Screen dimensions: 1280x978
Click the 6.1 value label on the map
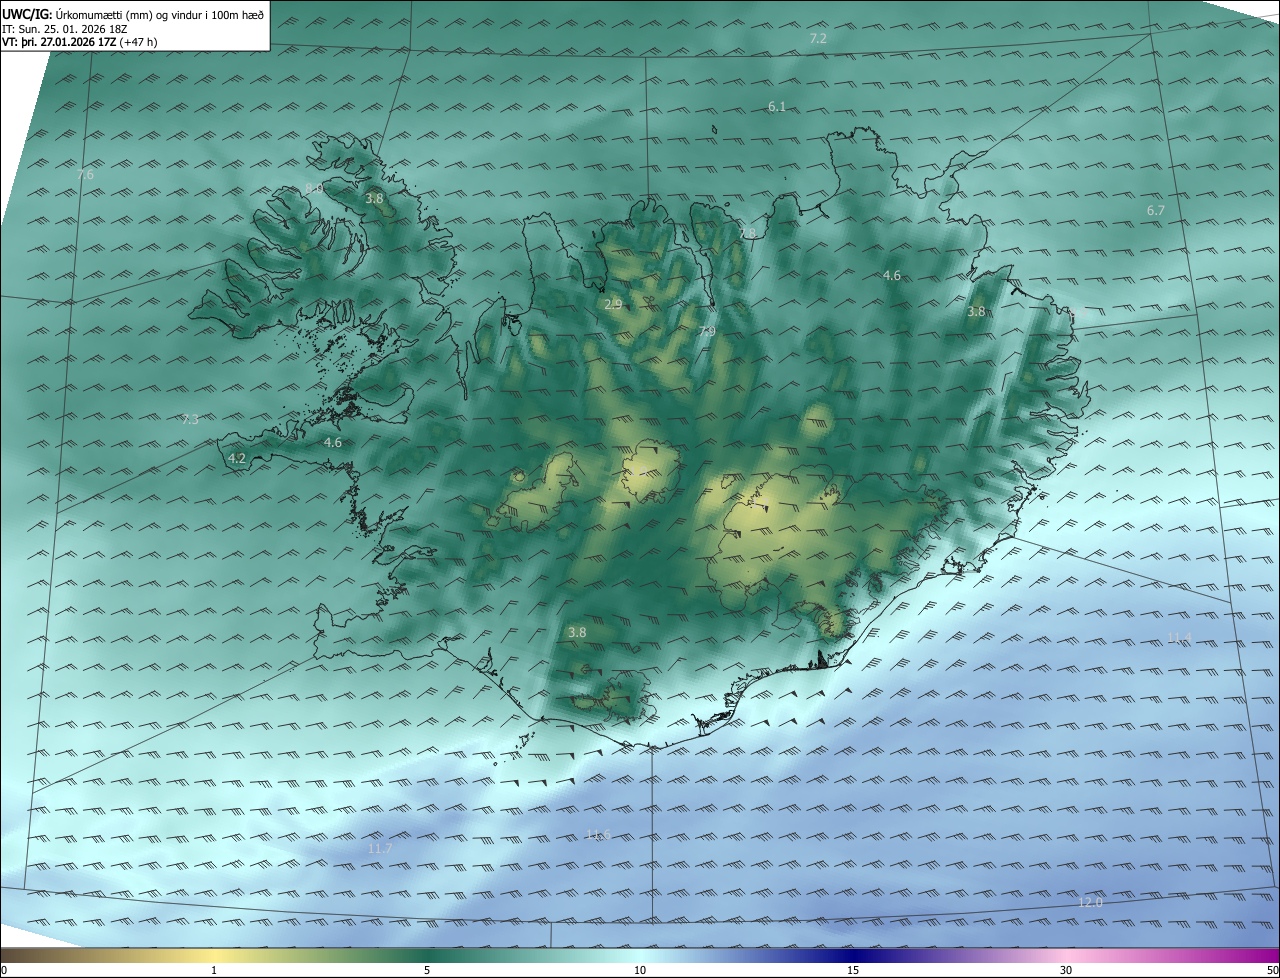pos(777,106)
